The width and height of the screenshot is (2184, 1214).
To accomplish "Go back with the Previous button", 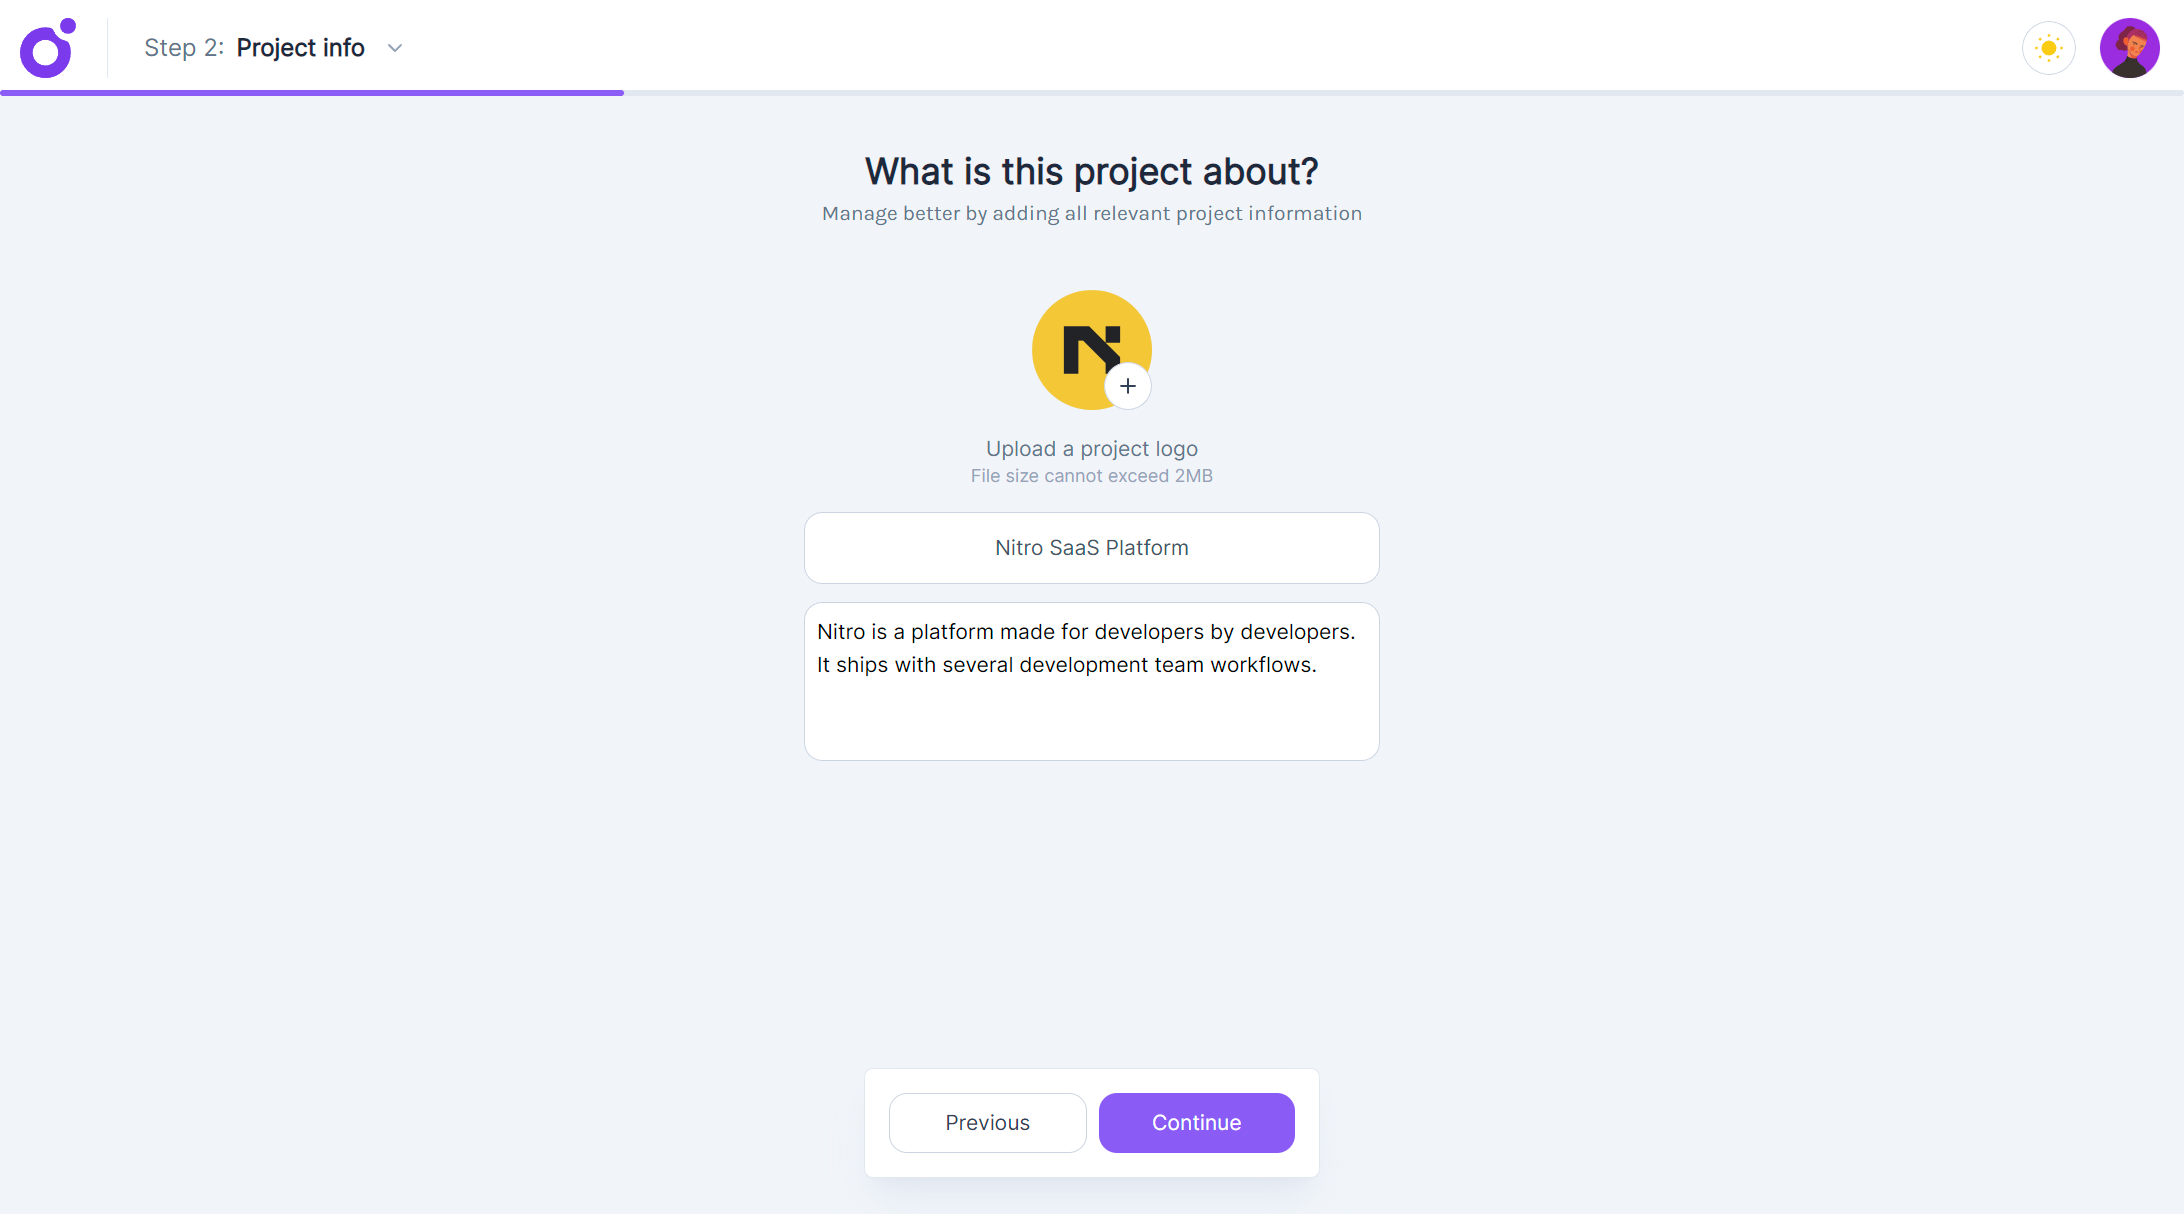I will click(x=987, y=1123).
